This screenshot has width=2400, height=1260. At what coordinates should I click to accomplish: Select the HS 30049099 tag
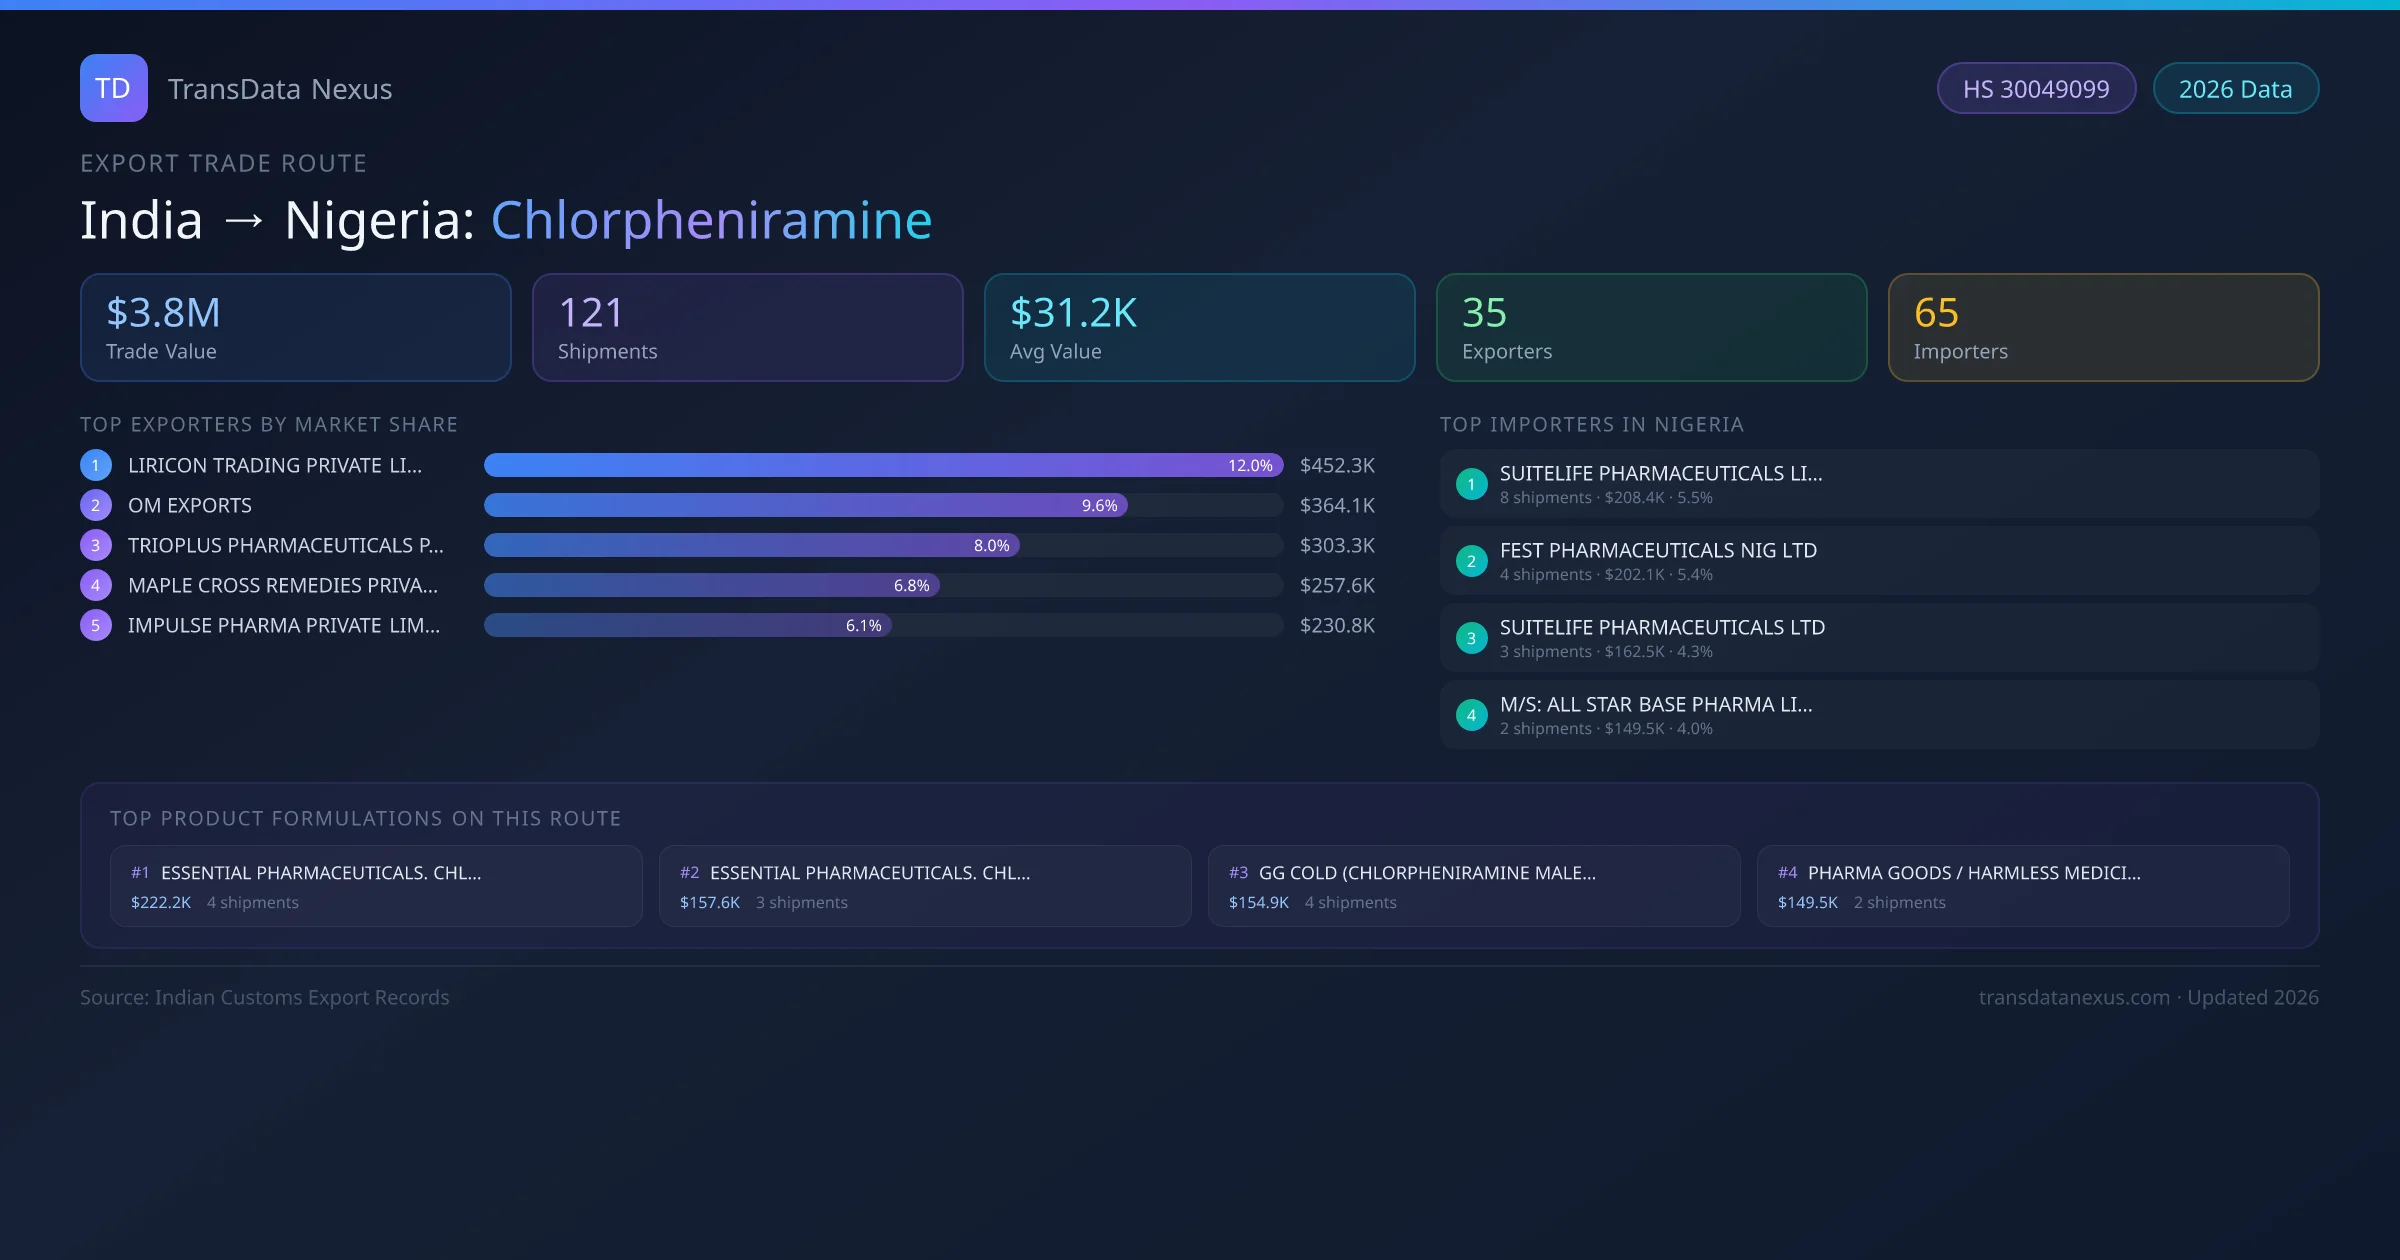pyautogui.click(x=2035, y=89)
